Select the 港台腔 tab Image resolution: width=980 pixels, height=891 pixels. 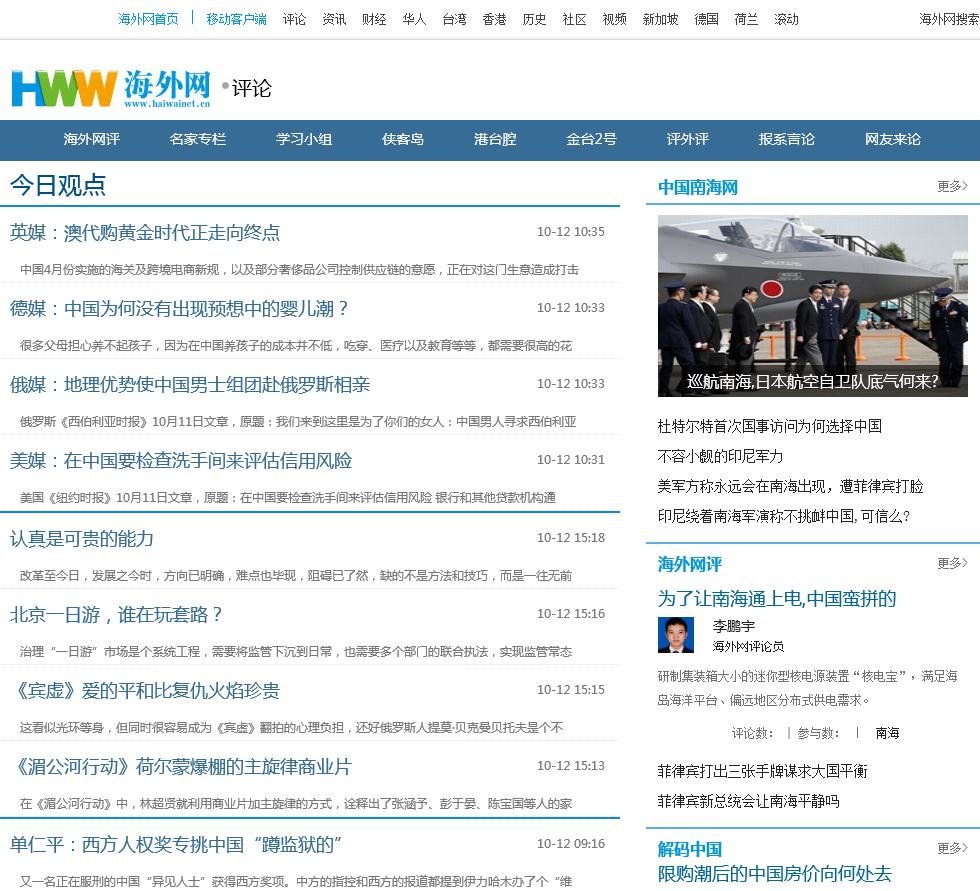[x=496, y=139]
